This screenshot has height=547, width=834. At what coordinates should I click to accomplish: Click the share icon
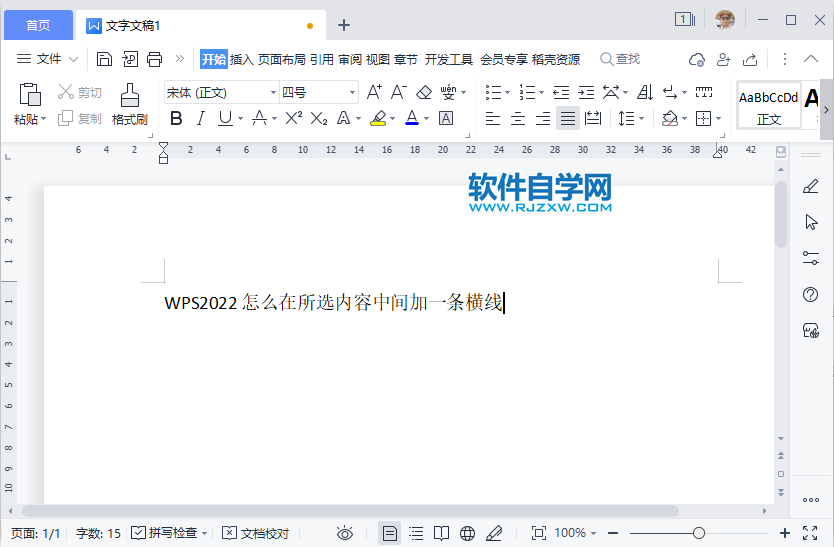[x=750, y=60]
